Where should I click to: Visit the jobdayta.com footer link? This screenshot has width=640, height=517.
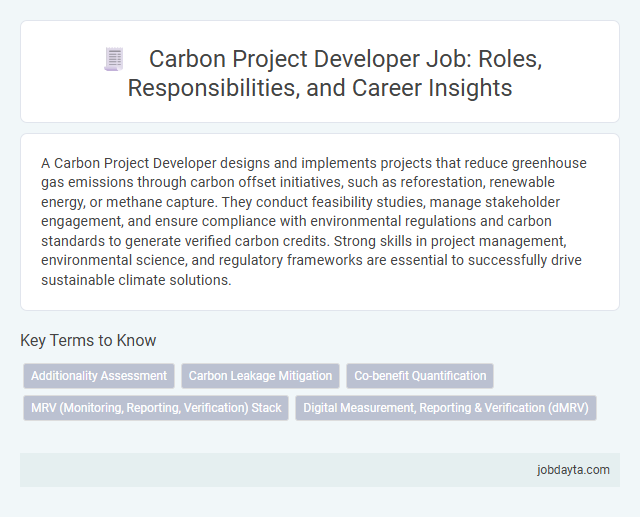pos(573,470)
